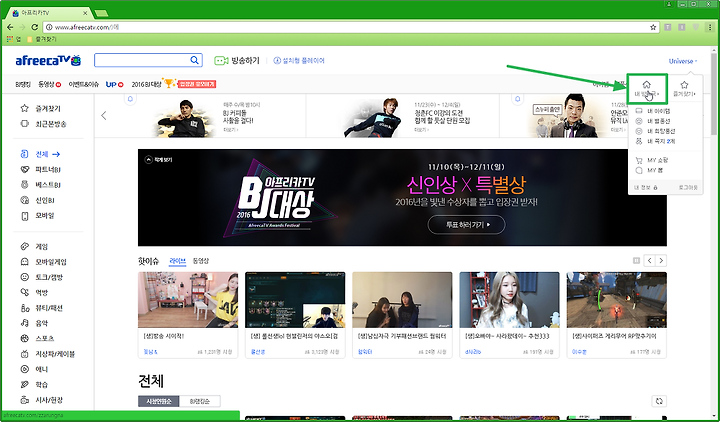Open the 애니 play icon
The image size is (720, 422).
tap(24, 369)
